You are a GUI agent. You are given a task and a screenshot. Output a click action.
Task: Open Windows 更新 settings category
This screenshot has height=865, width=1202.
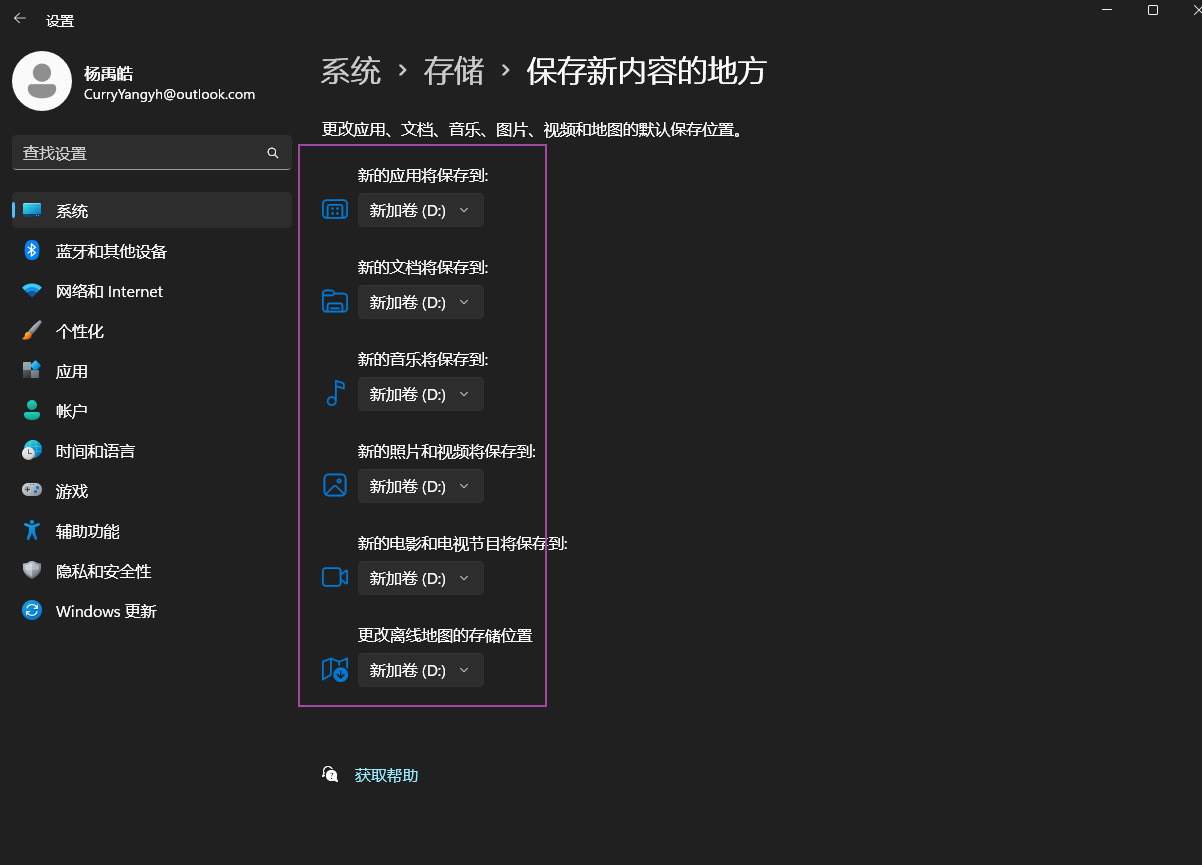pos(152,611)
